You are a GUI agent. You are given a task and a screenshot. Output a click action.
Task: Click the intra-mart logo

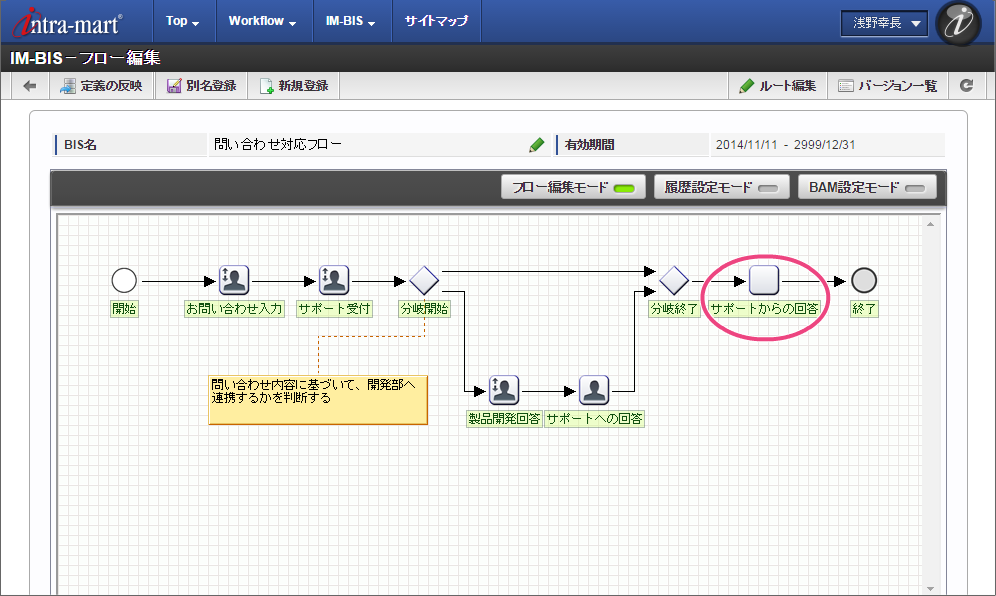coord(69,24)
